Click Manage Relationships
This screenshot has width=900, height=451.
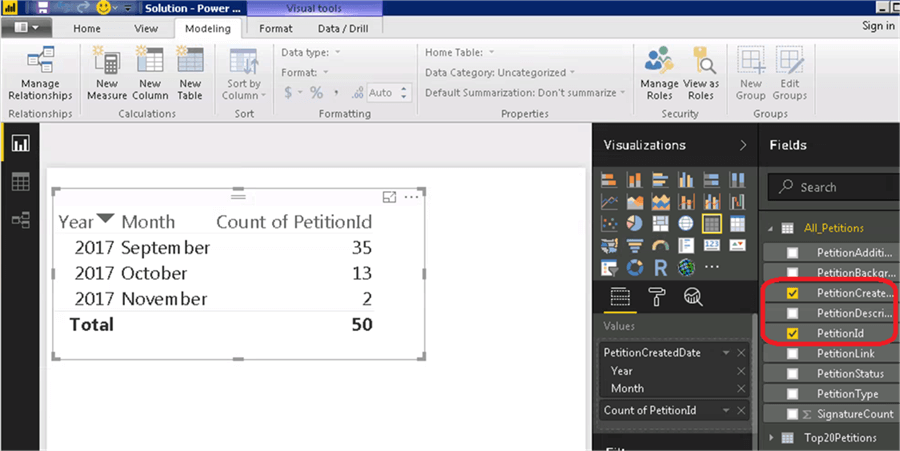click(40, 74)
